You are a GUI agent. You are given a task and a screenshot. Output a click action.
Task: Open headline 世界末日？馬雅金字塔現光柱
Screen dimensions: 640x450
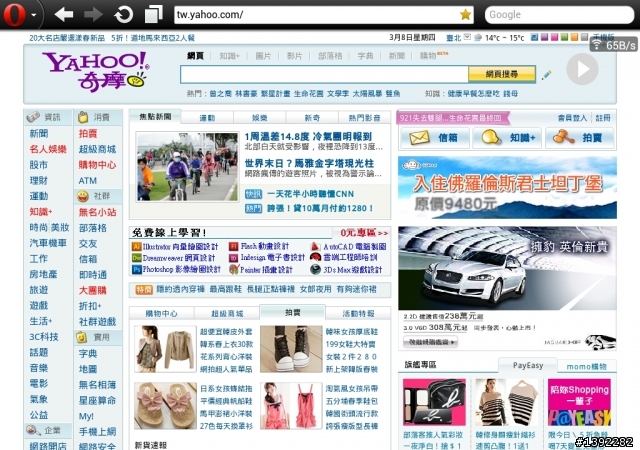click(x=309, y=163)
